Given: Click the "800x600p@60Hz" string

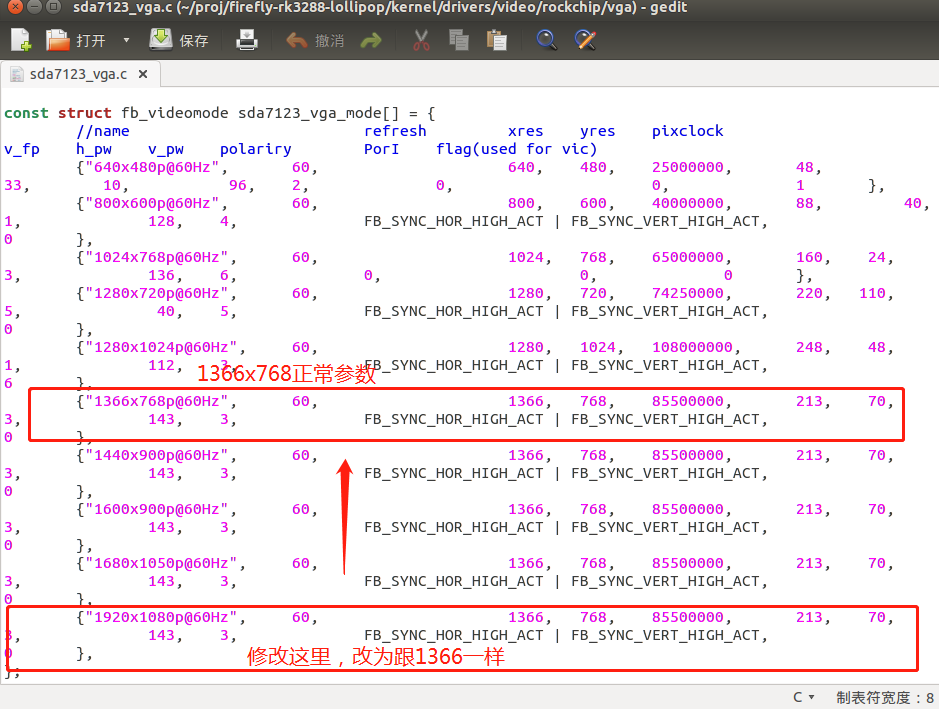Looking at the screenshot, I should (x=152, y=203).
